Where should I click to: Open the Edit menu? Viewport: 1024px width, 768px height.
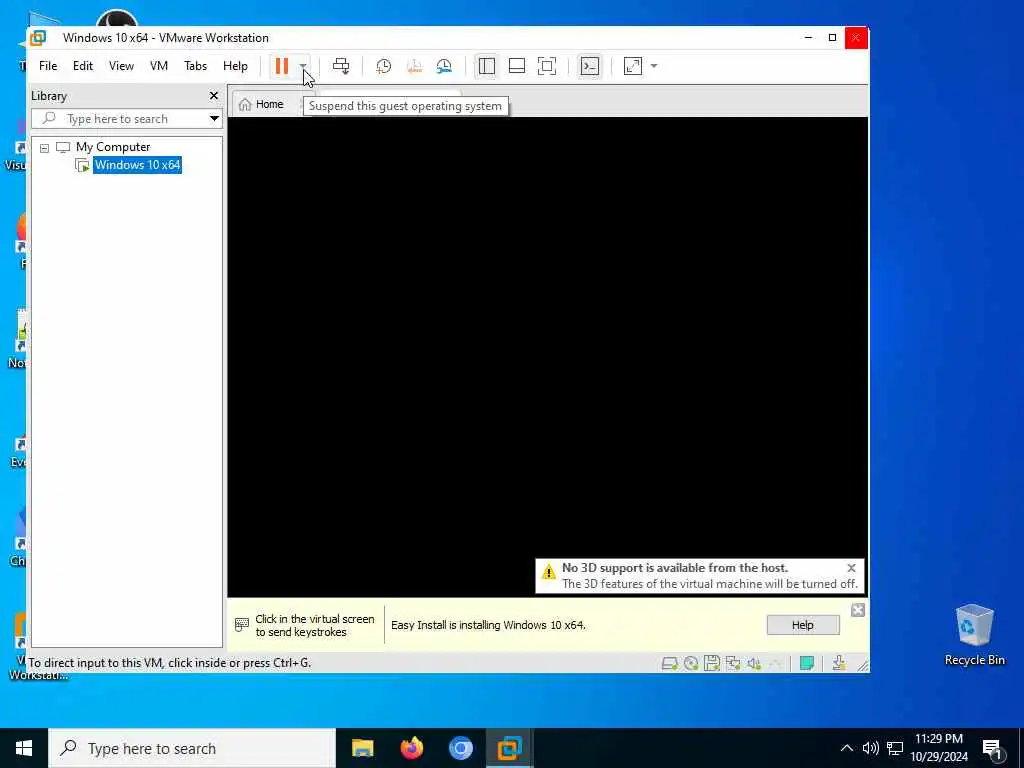pos(83,66)
